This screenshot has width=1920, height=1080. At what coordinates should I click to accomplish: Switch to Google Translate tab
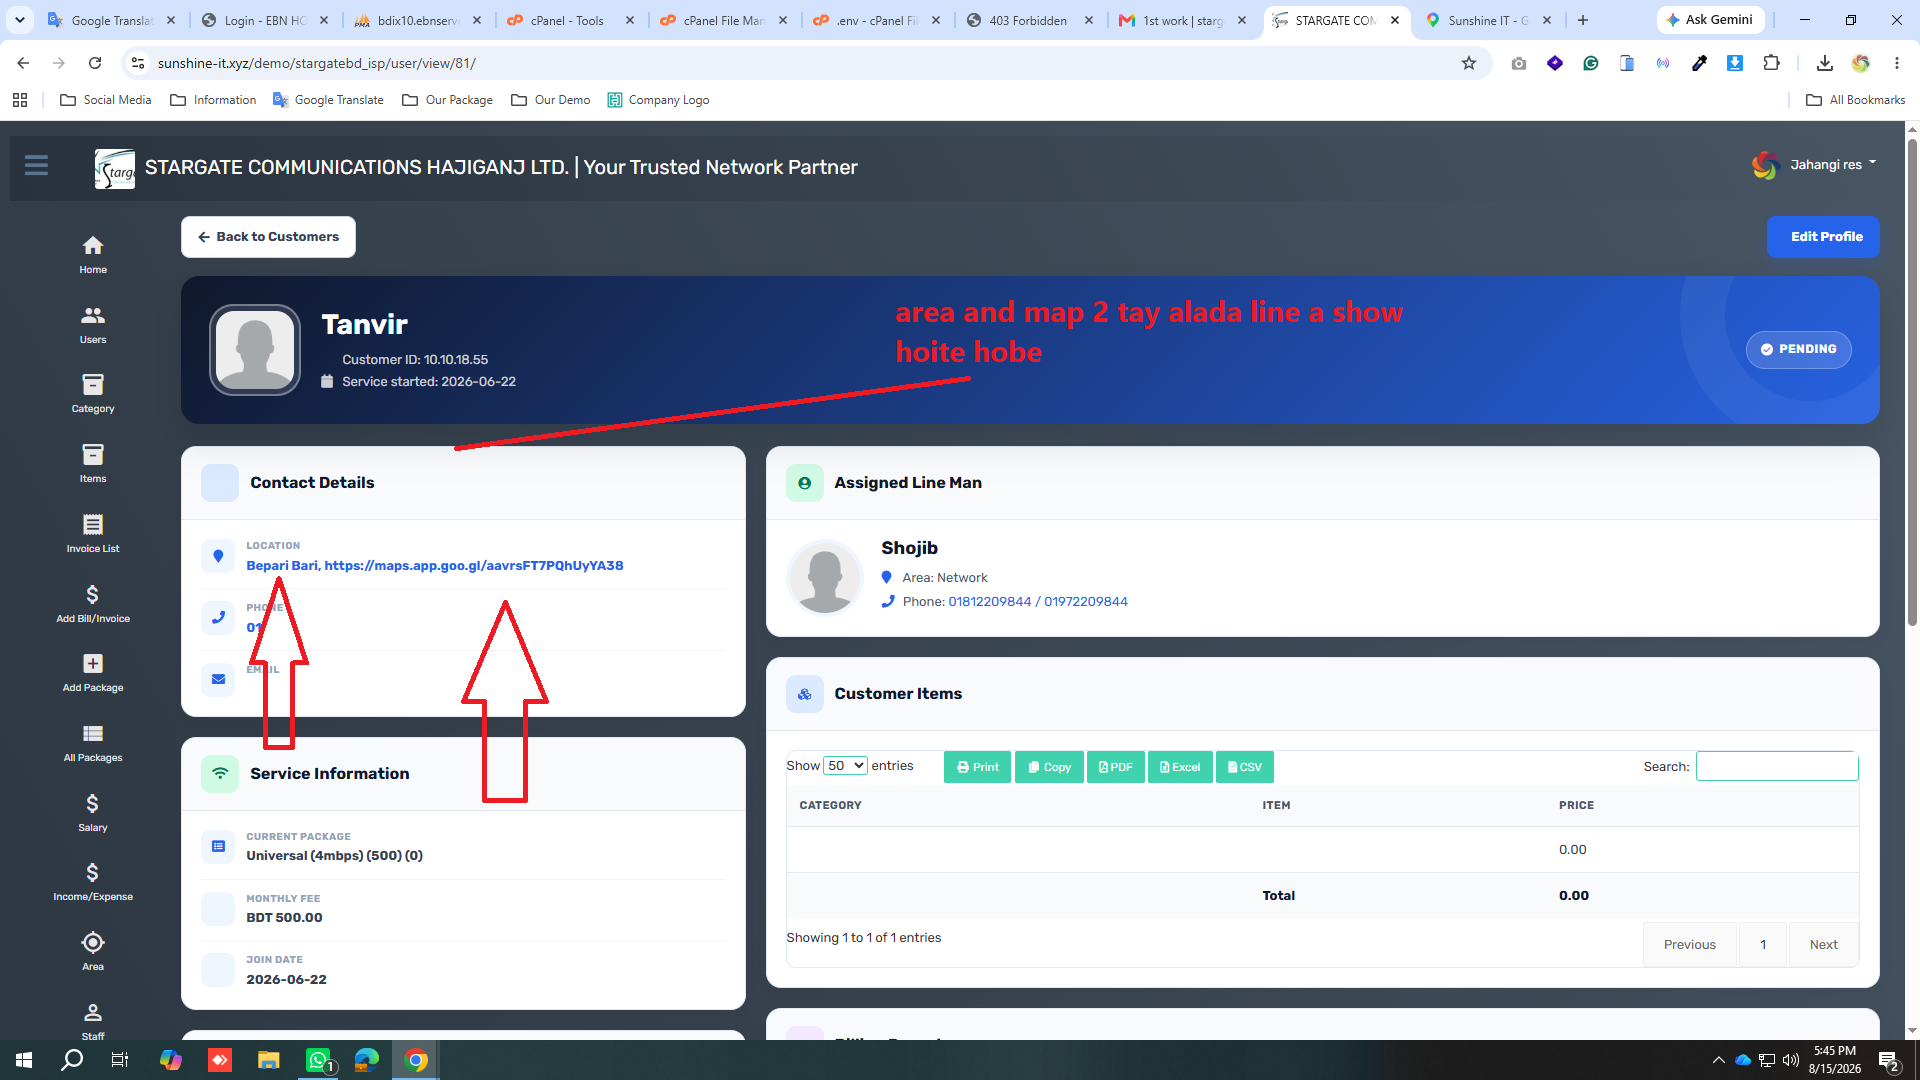pyautogui.click(x=111, y=20)
